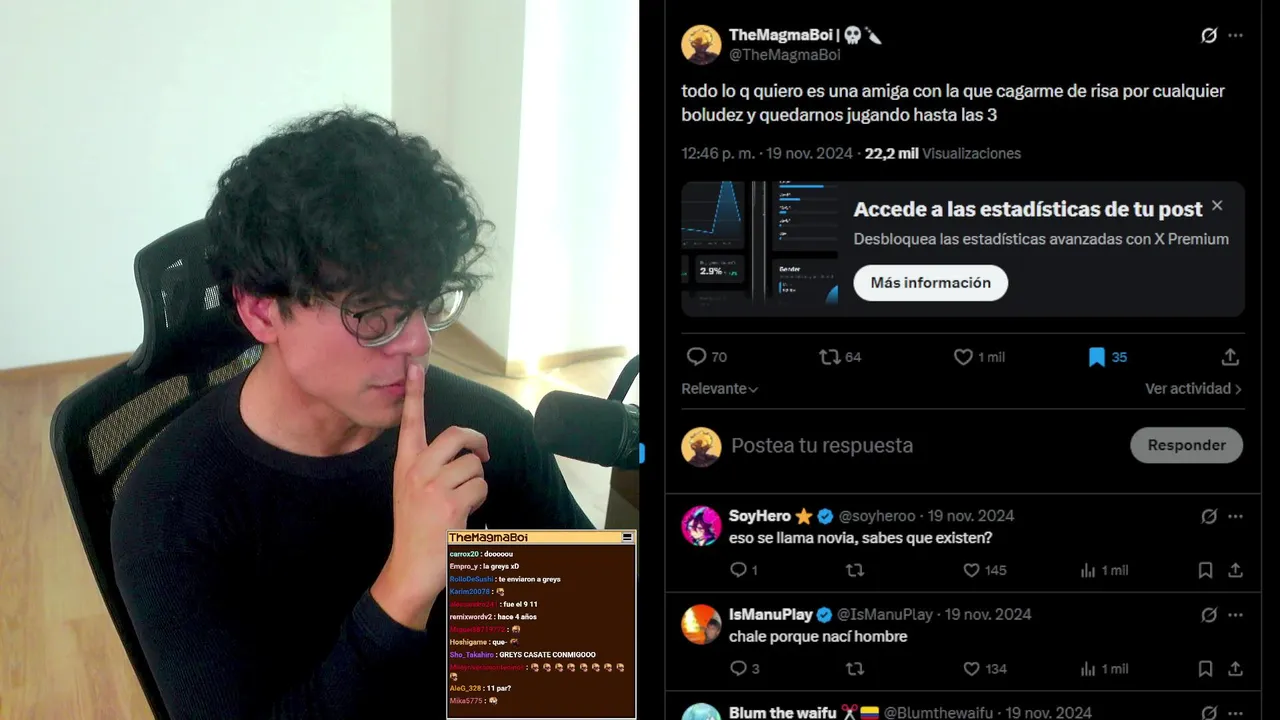This screenshot has width=1280, height=720.
Task: Open the reply icon showing 70 comments
Action: tap(697, 357)
